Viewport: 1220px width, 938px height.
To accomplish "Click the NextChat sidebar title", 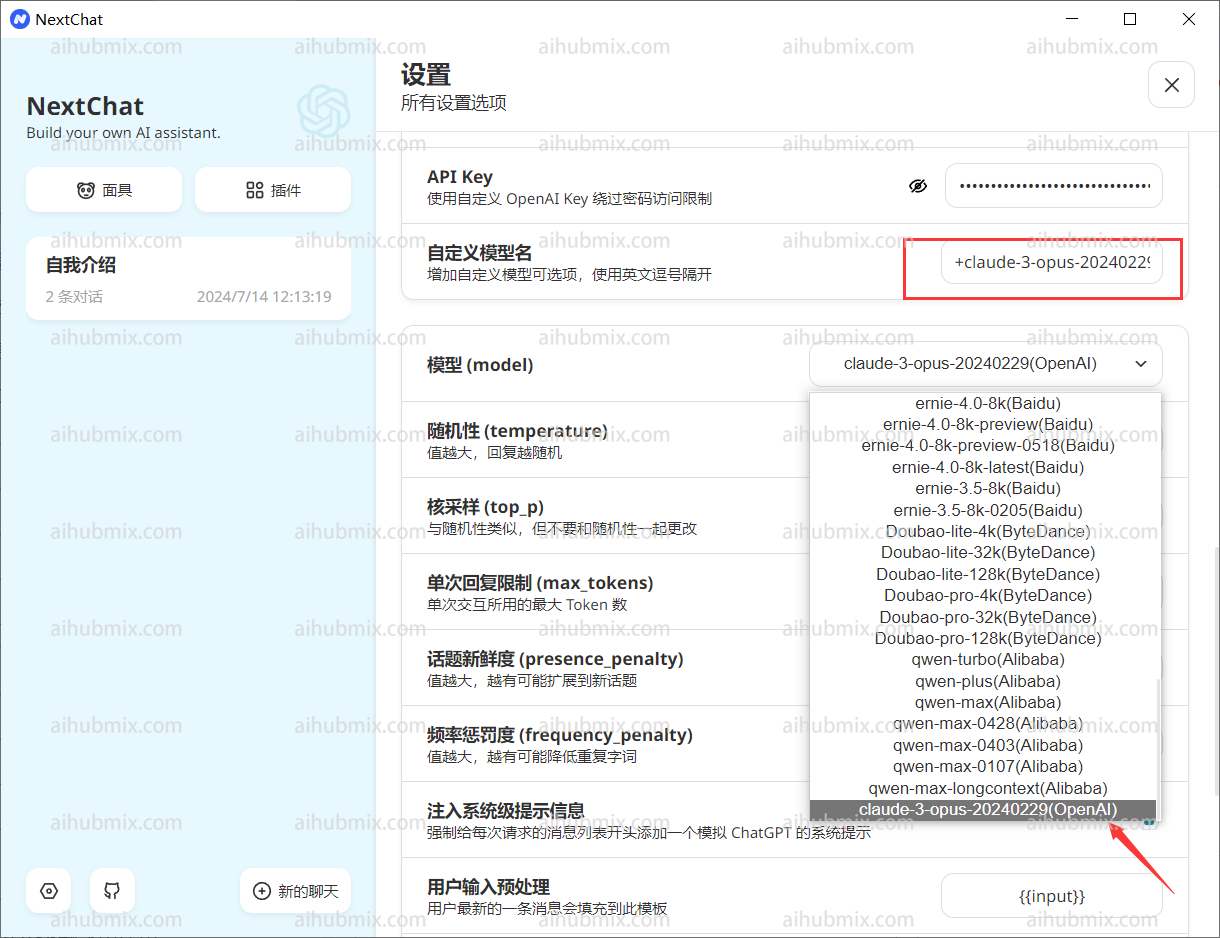I will click(x=85, y=107).
